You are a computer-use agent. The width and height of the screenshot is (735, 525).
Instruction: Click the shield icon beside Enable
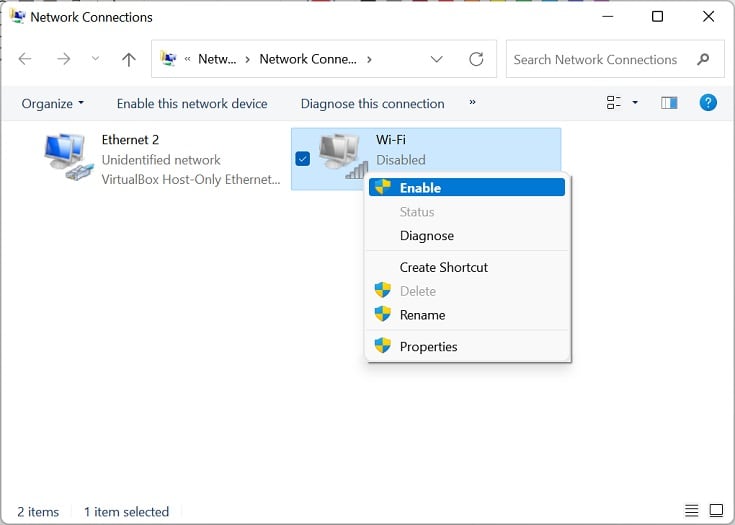pyautogui.click(x=383, y=187)
